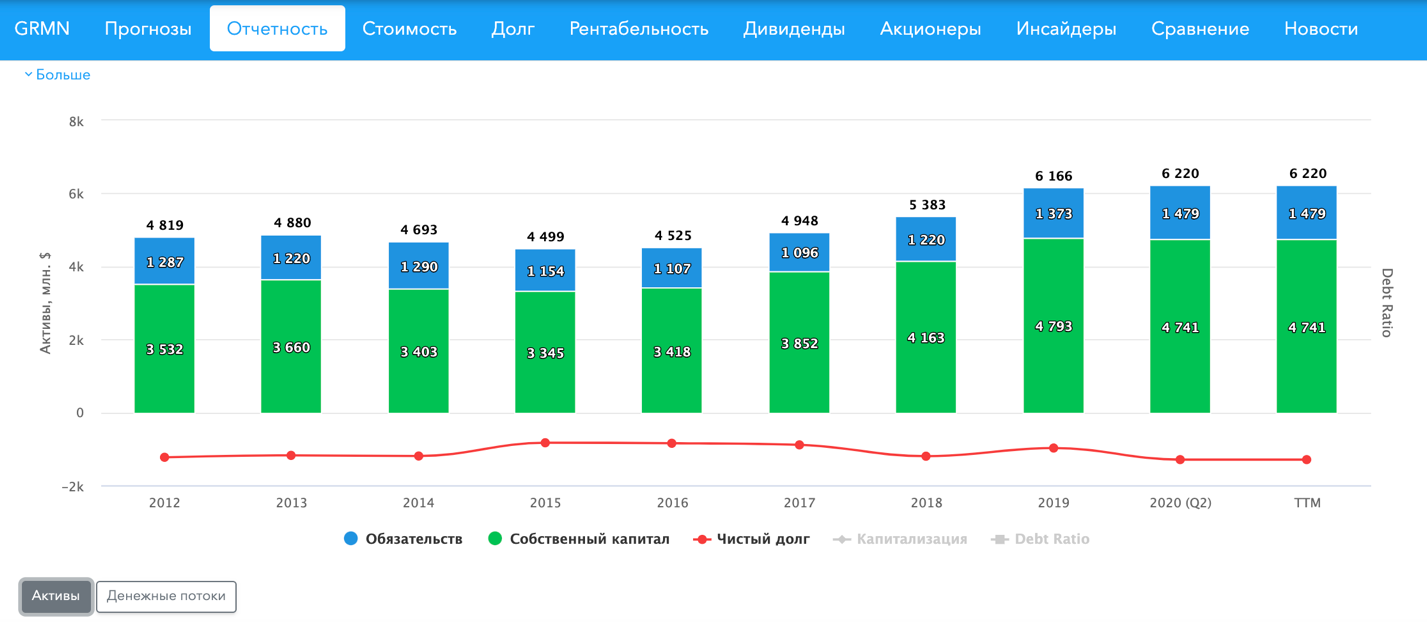Open the Стоимость tab
1427x622 pixels.
(409, 29)
